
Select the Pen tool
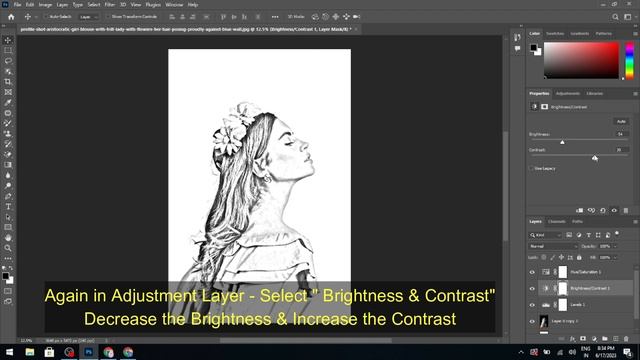(8, 196)
